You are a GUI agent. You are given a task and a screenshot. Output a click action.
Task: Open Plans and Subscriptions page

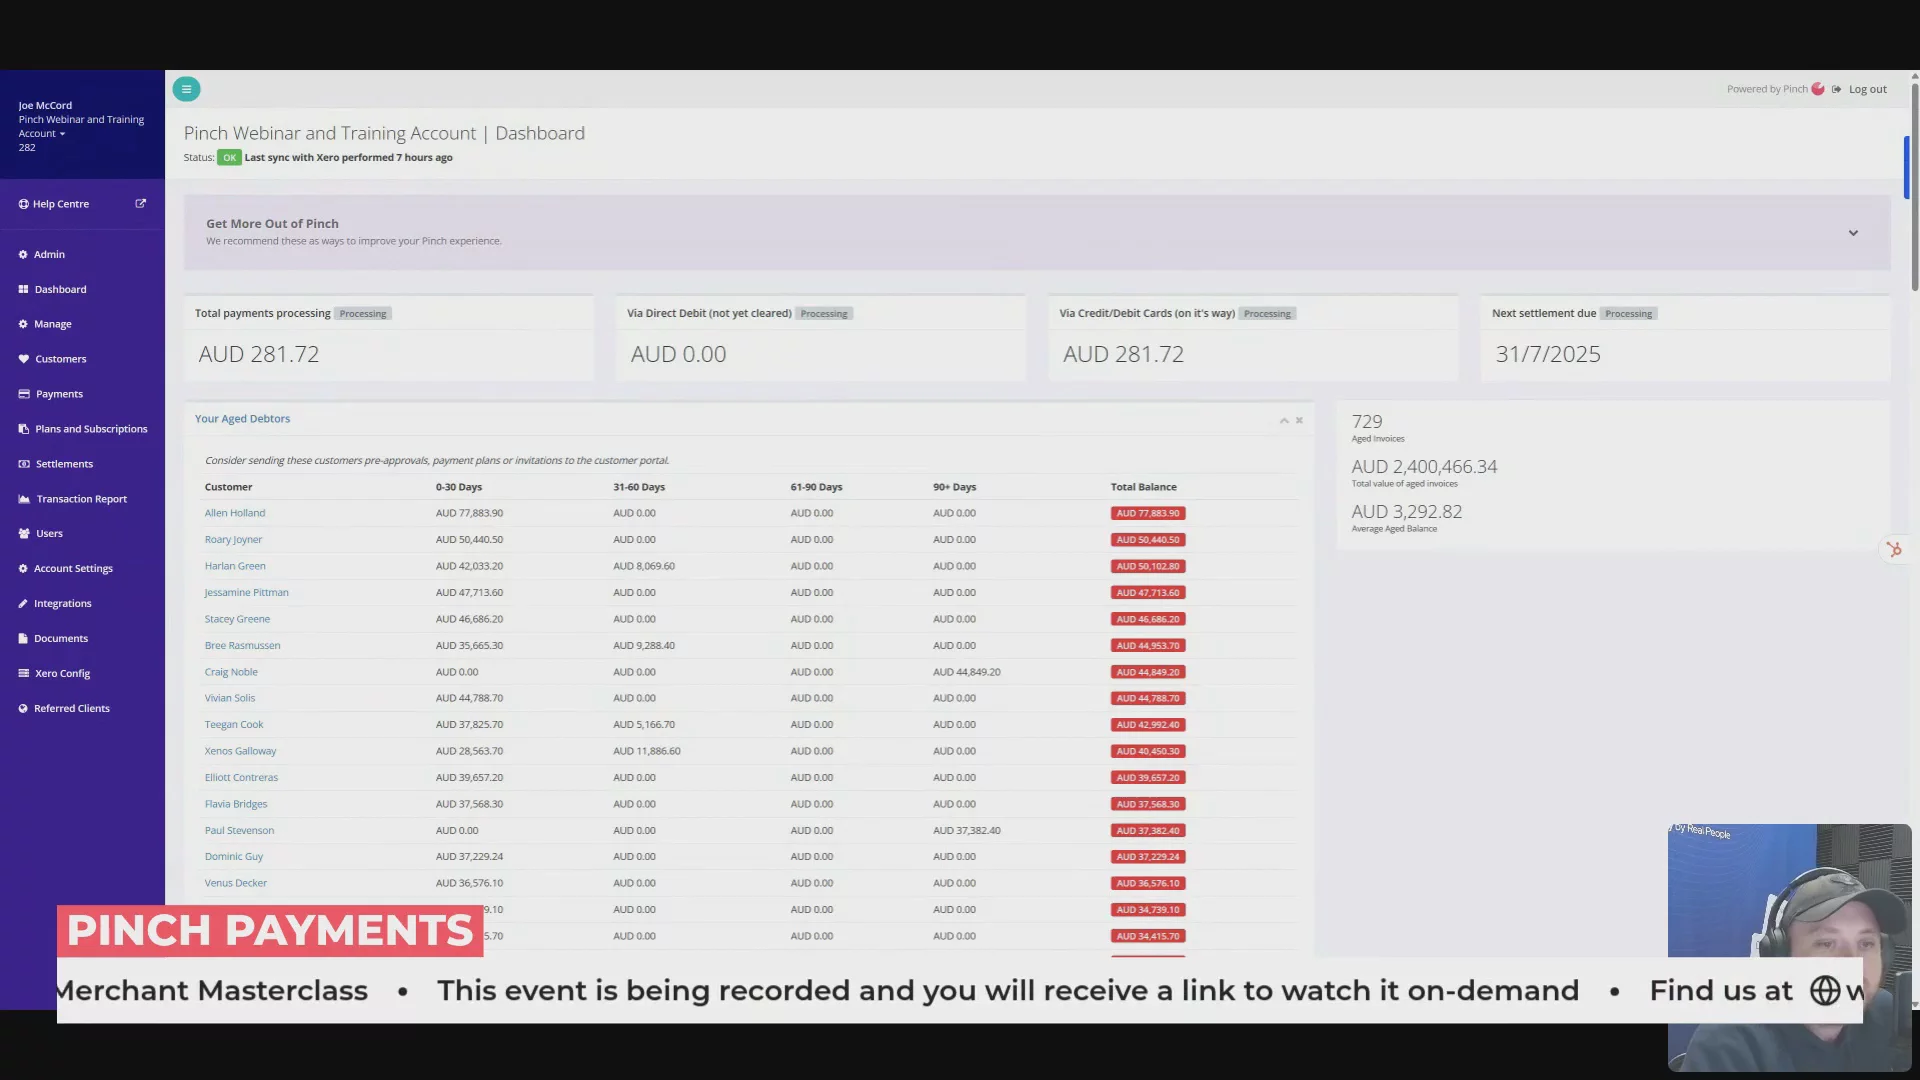point(91,429)
